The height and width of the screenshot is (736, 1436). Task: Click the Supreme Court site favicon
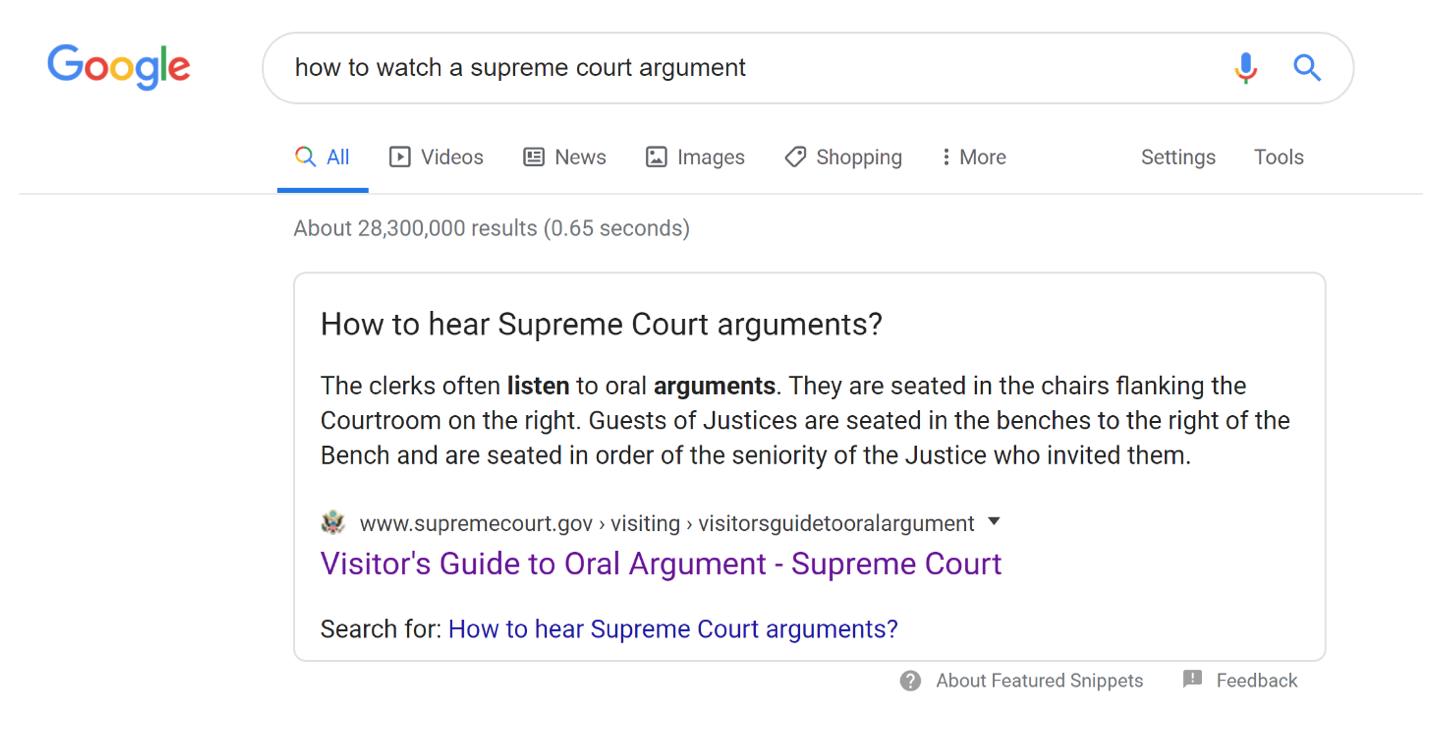pyautogui.click(x=333, y=523)
